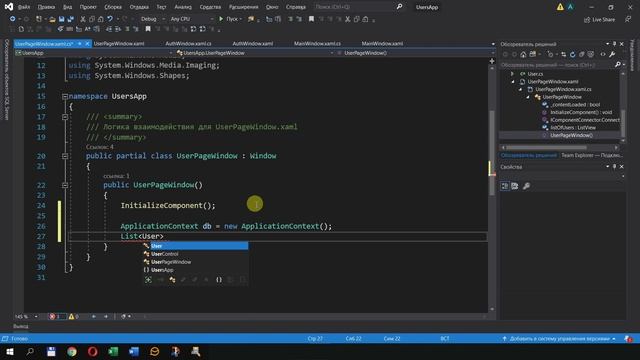This screenshot has width=640, height=360.
Task: Select the InitializeComponent() : void tree item
Action: [x=581, y=112]
